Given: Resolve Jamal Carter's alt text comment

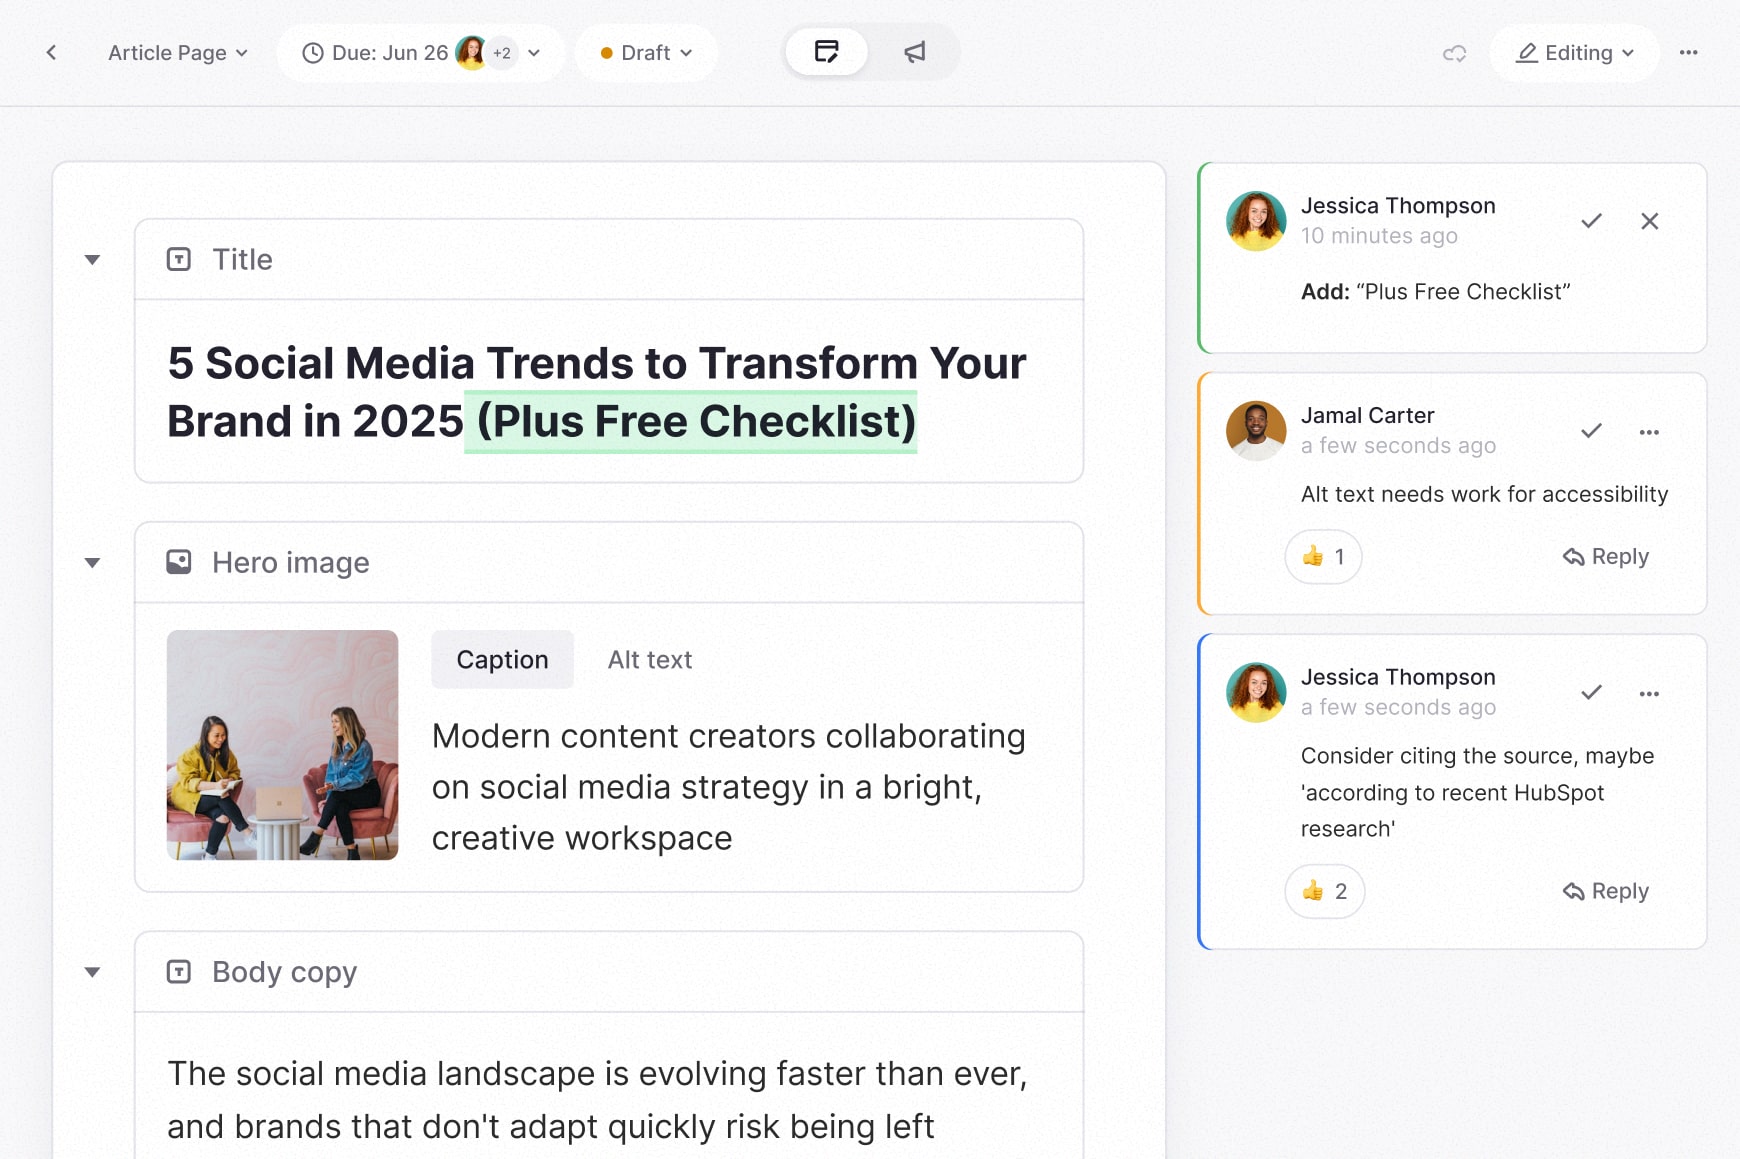Looking at the screenshot, I should pyautogui.click(x=1591, y=431).
